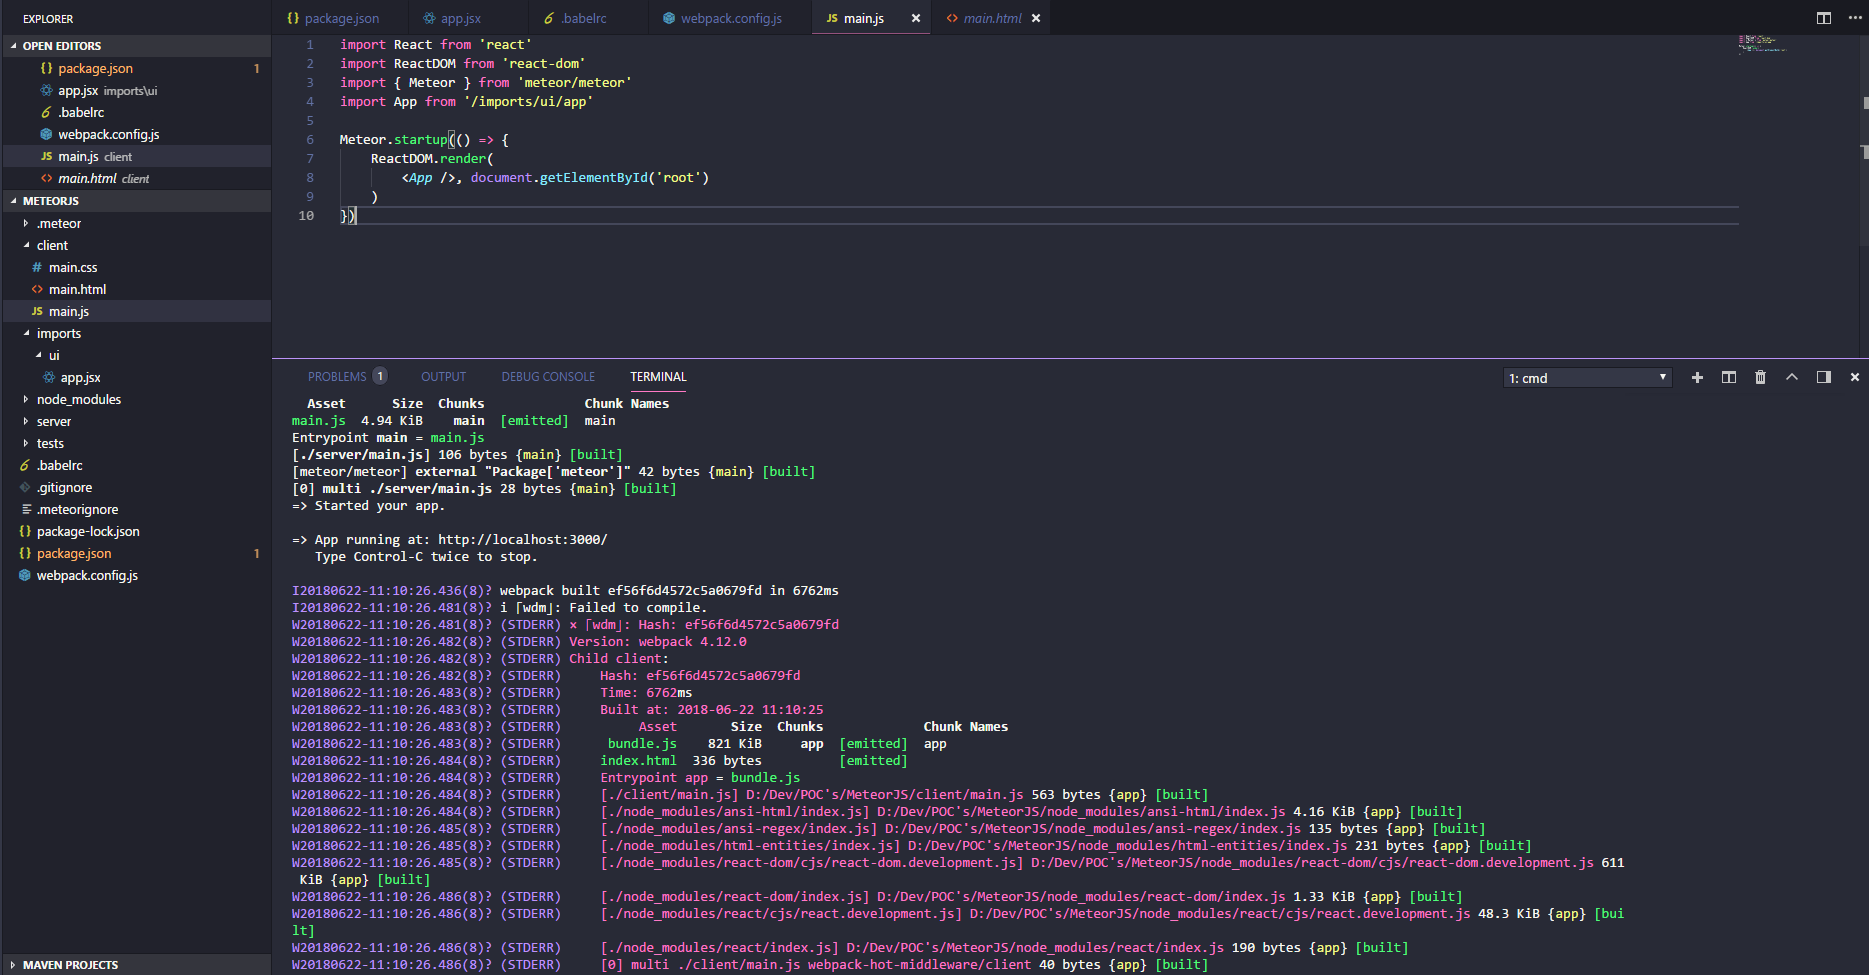Expand the server folder
1869x975 pixels.
136,421
